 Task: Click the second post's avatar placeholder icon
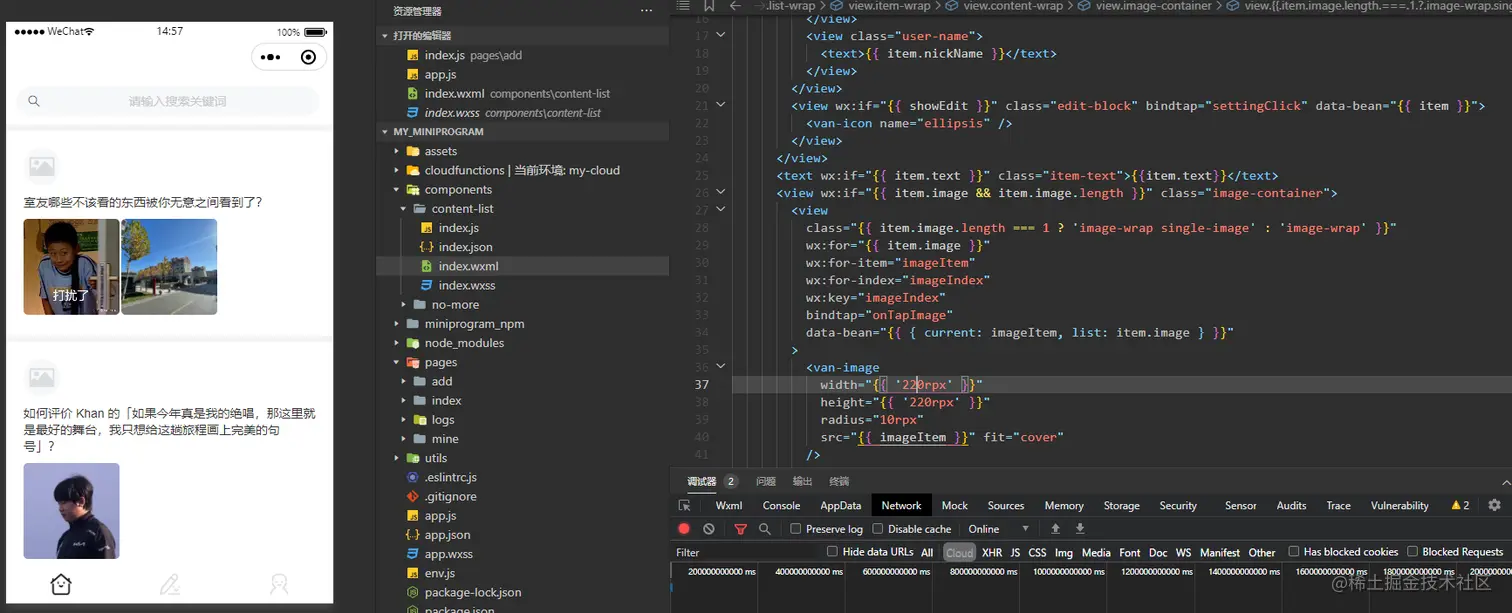[41, 377]
